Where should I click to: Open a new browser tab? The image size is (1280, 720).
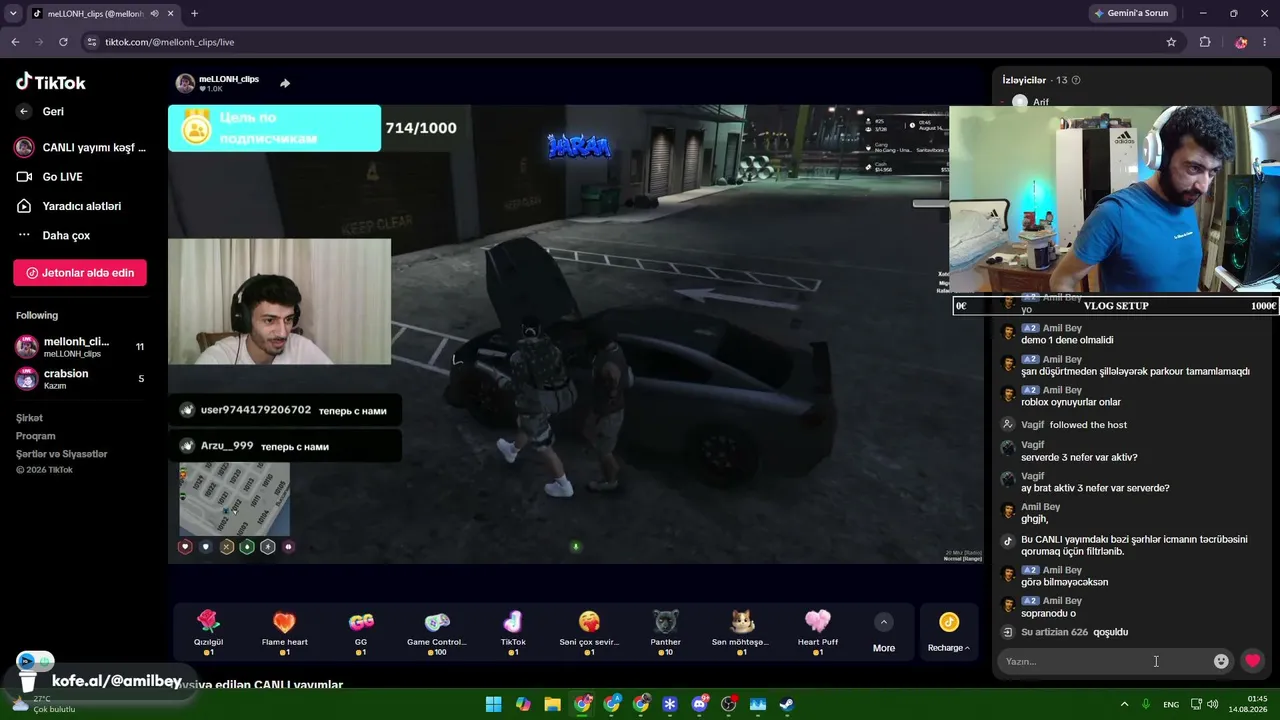coord(194,14)
